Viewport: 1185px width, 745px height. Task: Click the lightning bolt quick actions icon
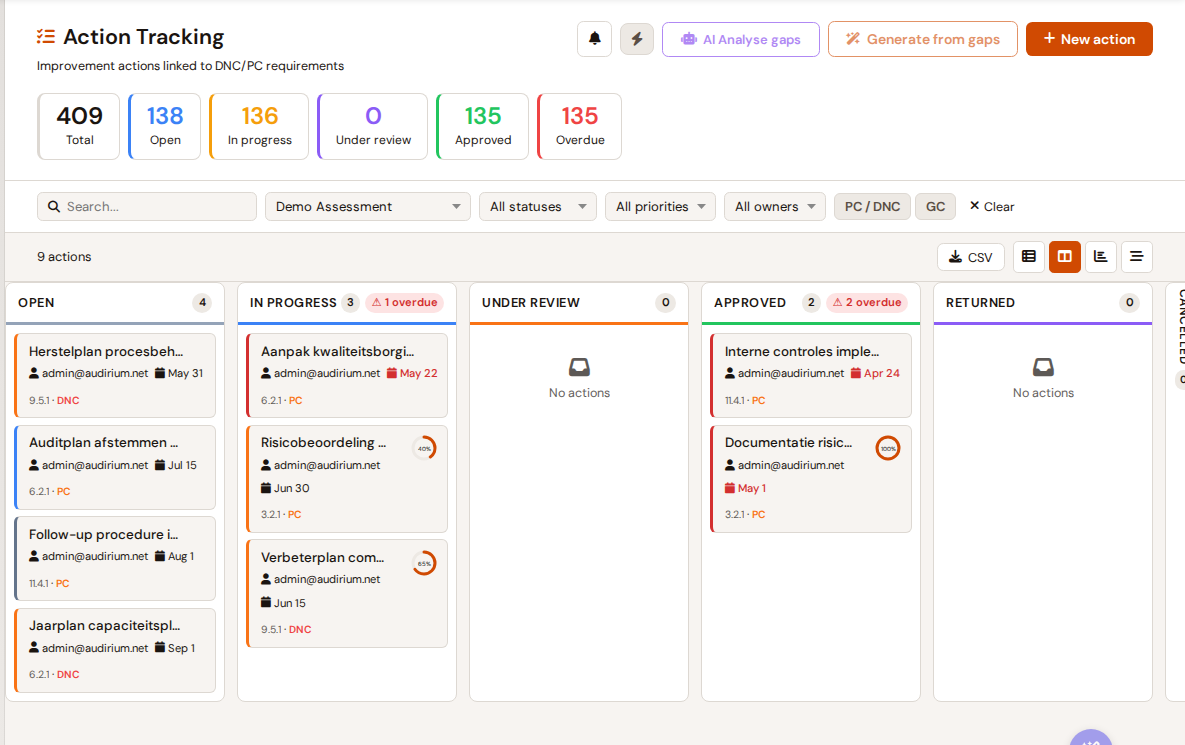pyautogui.click(x=637, y=39)
